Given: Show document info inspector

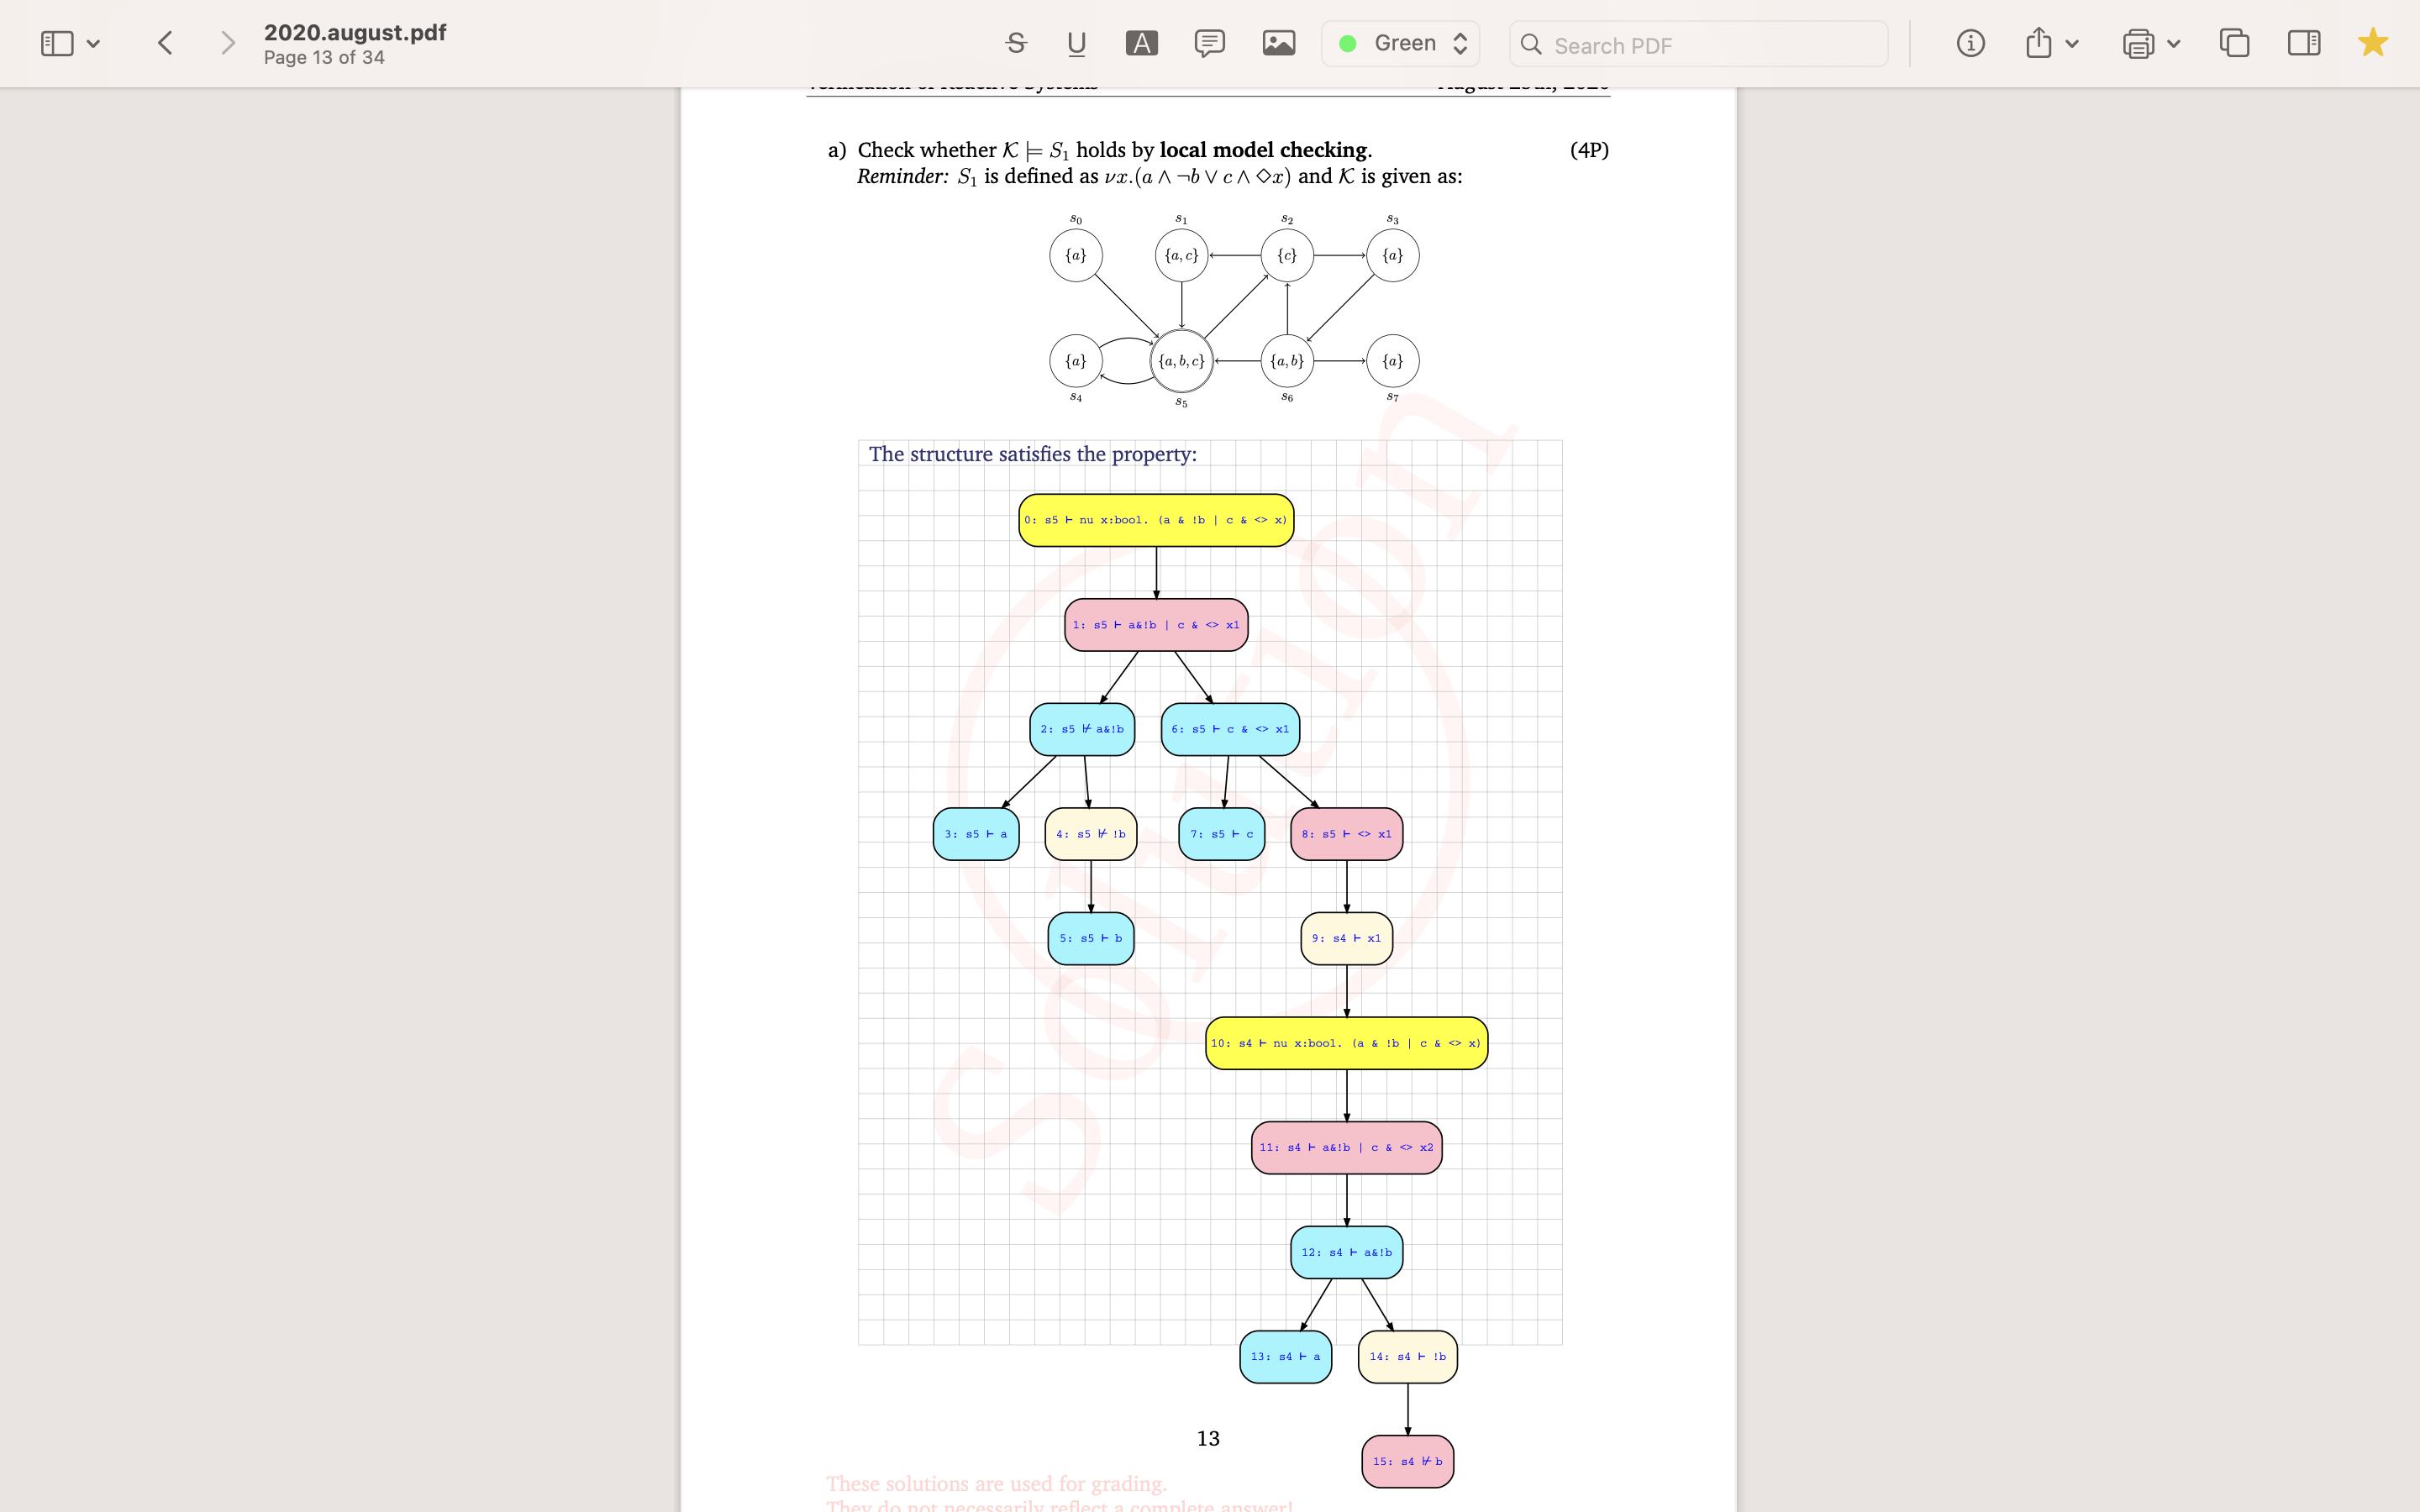Looking at the screenshot, I should 1970,43.
